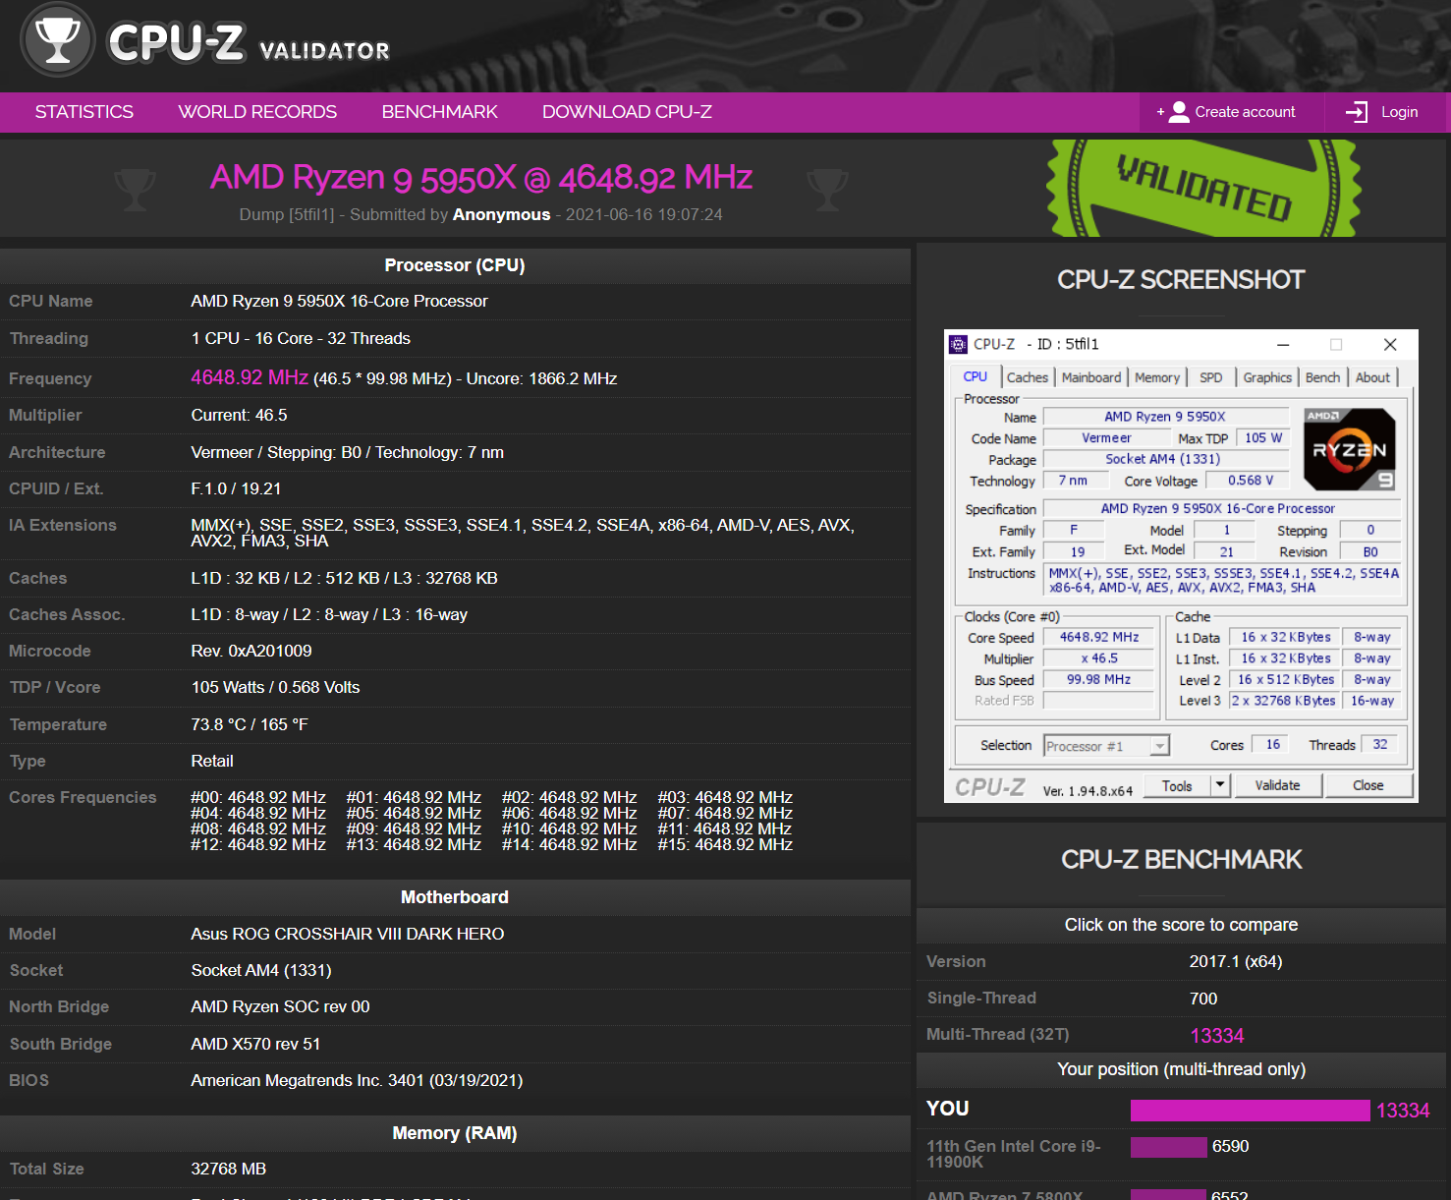Click the frequency value 4648.92 MHz

click(250, 378)
